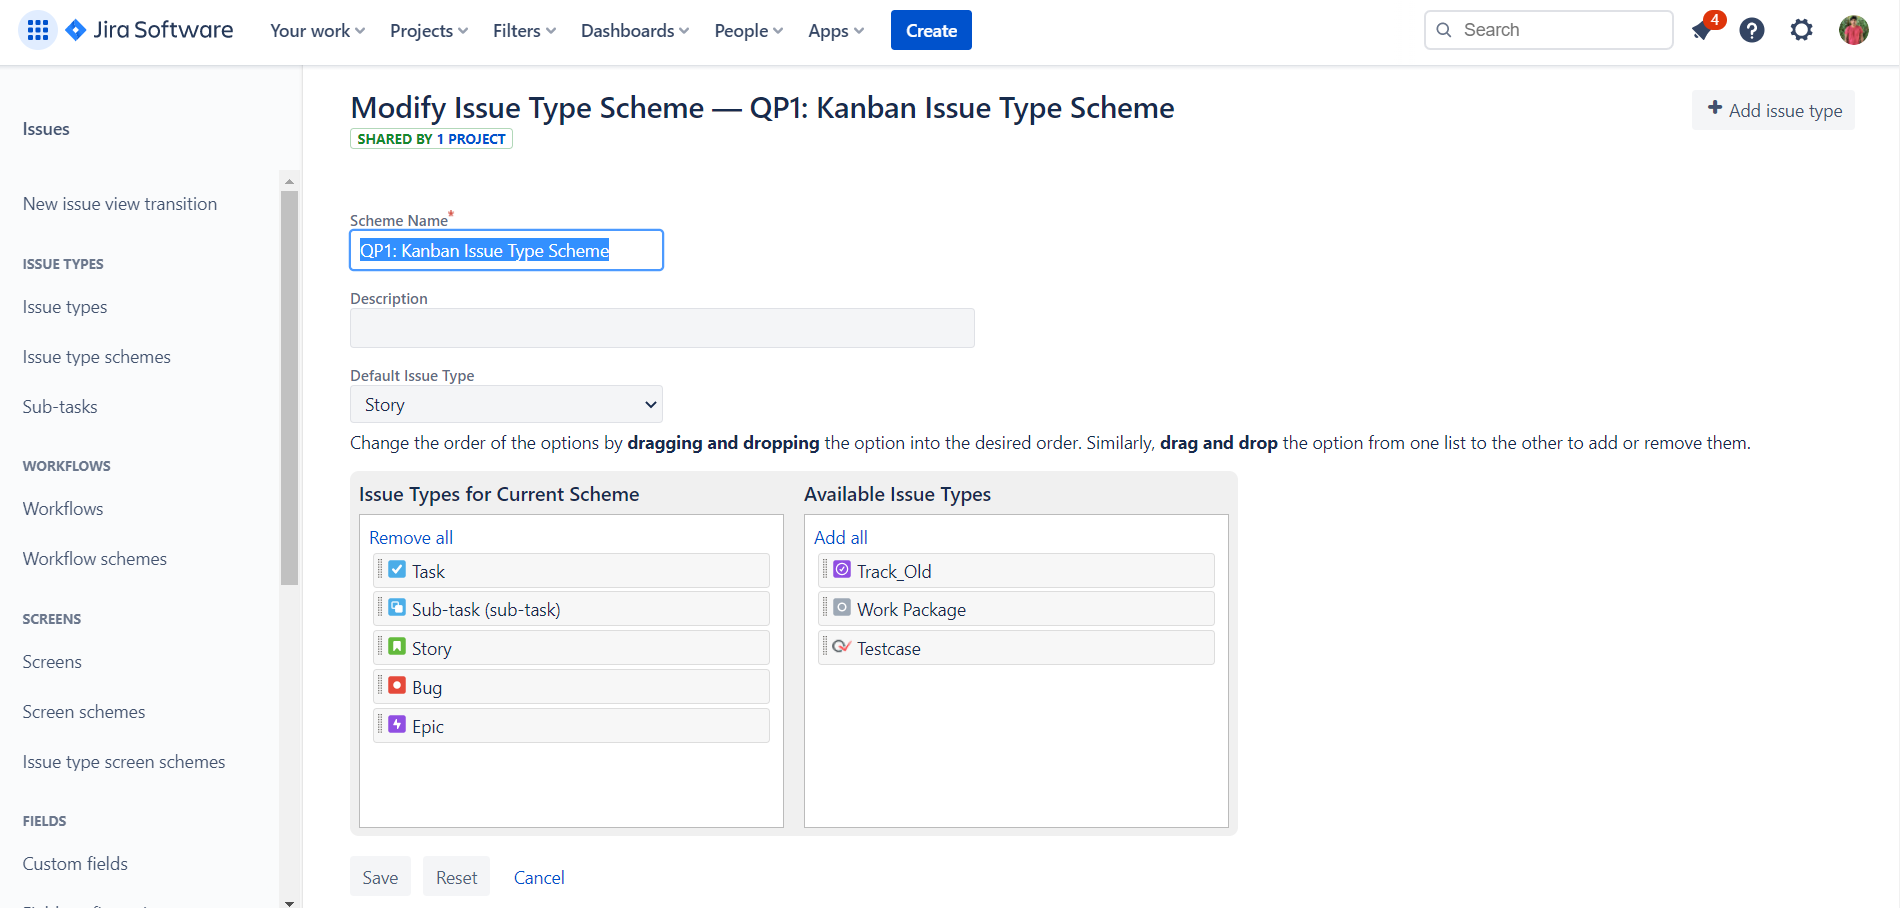Expand the Apps menu

836,31
